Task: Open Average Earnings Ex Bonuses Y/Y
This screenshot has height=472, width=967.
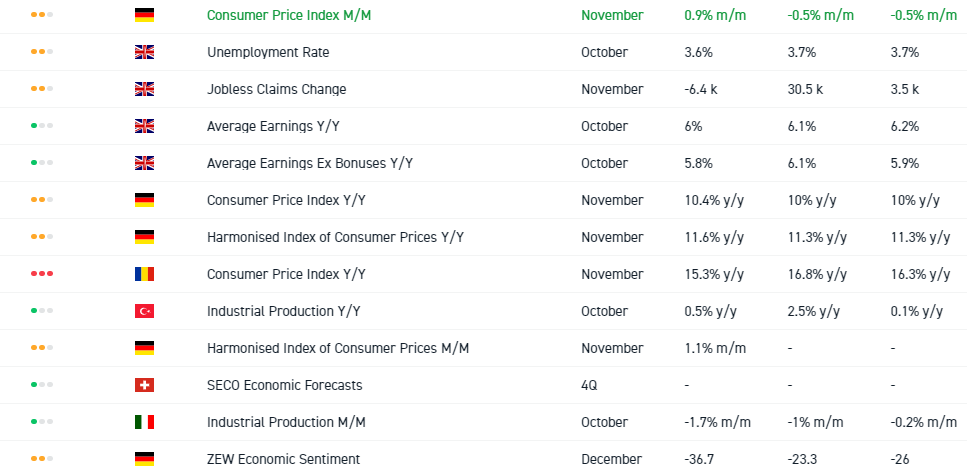Action: tap(310, 163)
